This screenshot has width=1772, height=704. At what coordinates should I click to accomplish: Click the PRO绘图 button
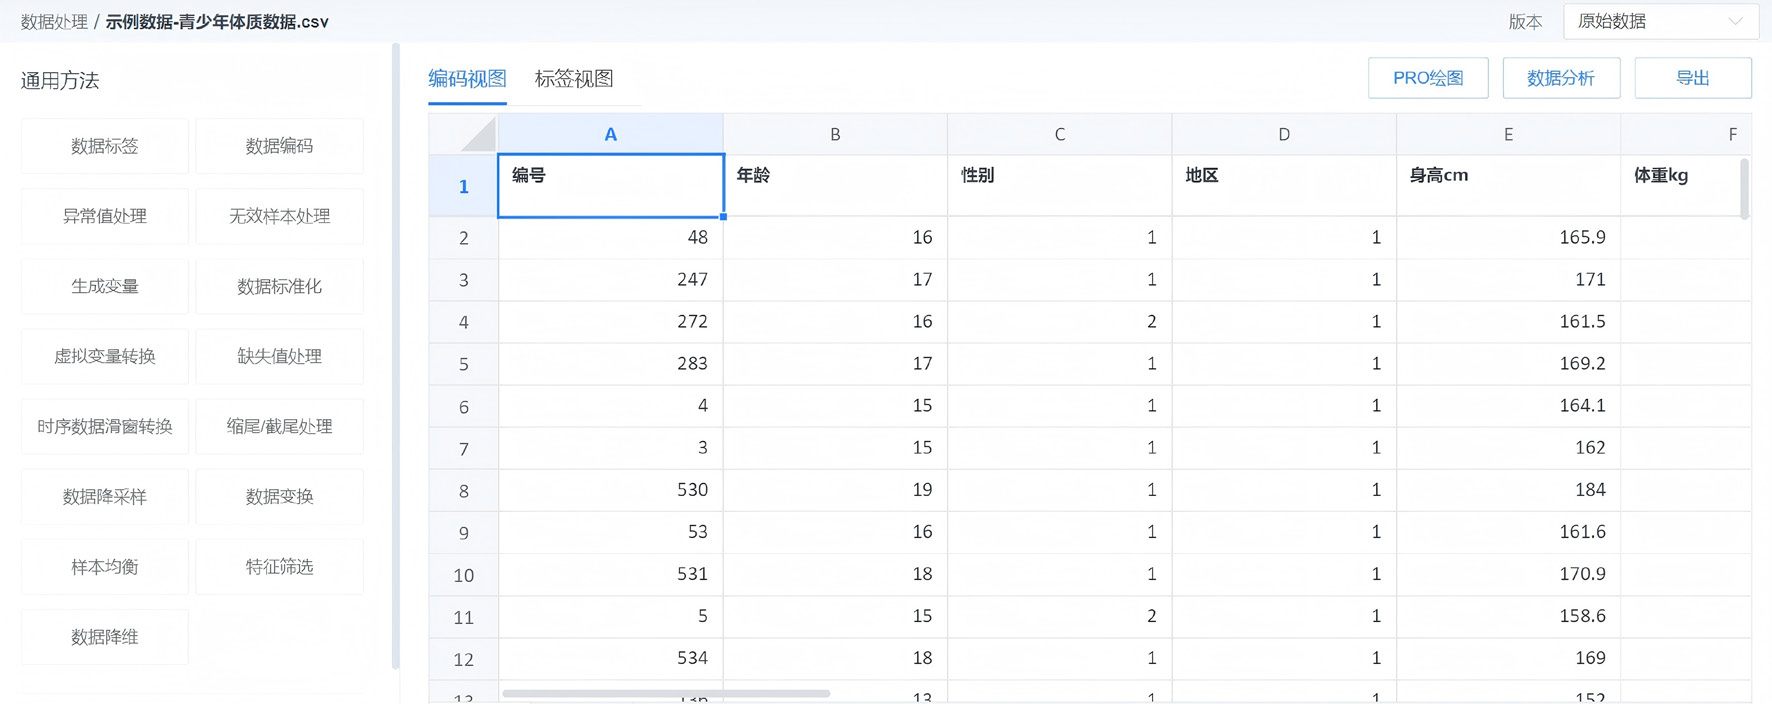click(x=1428, y=78)
